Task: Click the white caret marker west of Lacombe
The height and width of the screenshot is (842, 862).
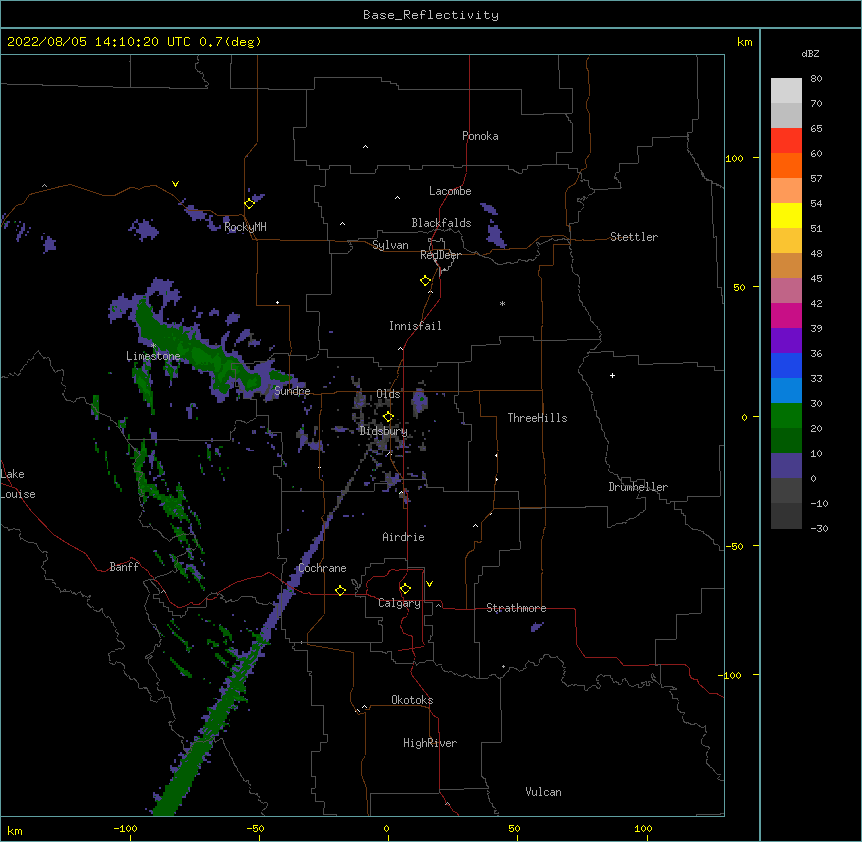Action: click(x=397, y=197)
